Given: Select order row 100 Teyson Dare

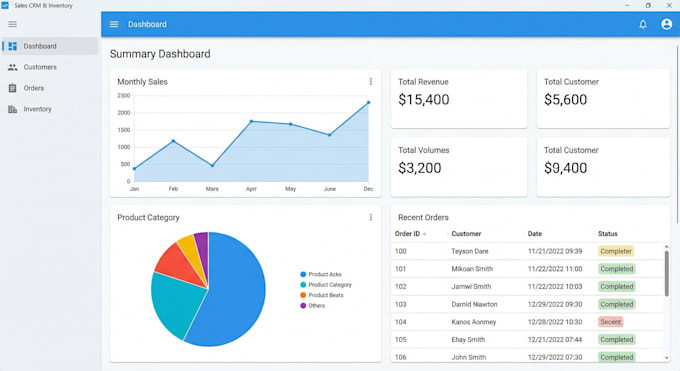Looking at the screenshot, I should click(x=527, y=251).
